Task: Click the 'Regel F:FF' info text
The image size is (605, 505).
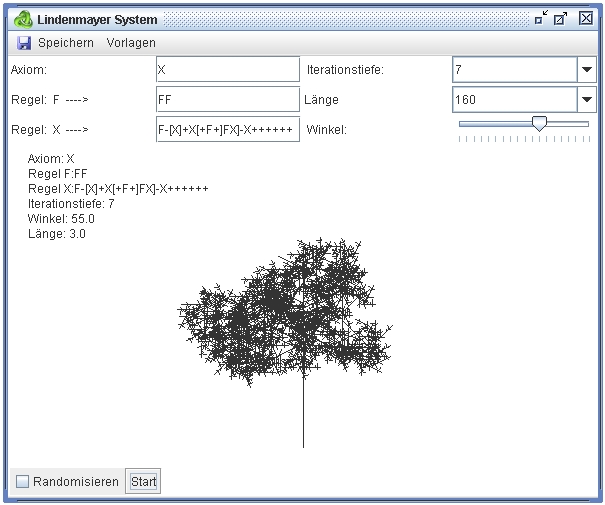Action: pos(57,174)
